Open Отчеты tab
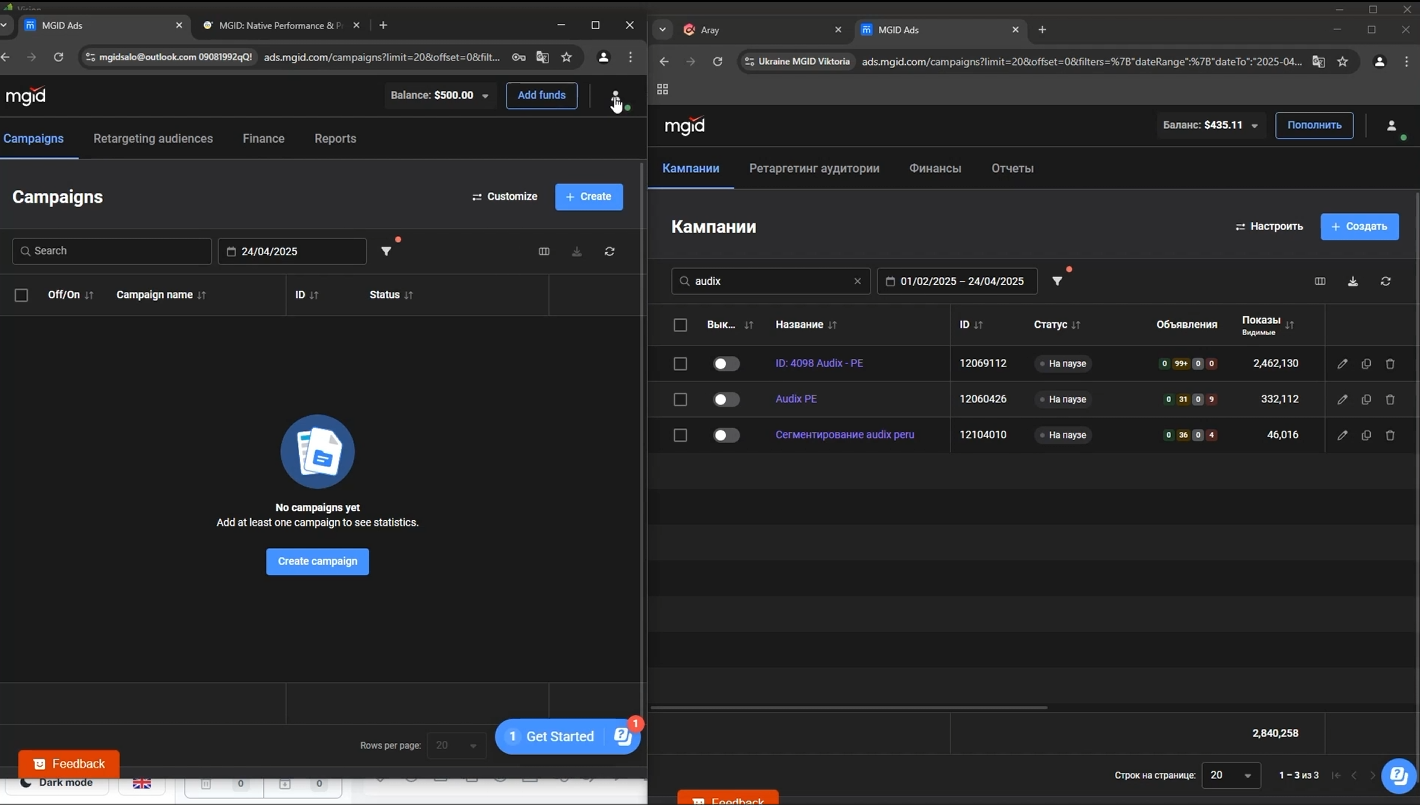Image resolution: width=1420 pixels, height=805 pixels. click(1012, 168)
